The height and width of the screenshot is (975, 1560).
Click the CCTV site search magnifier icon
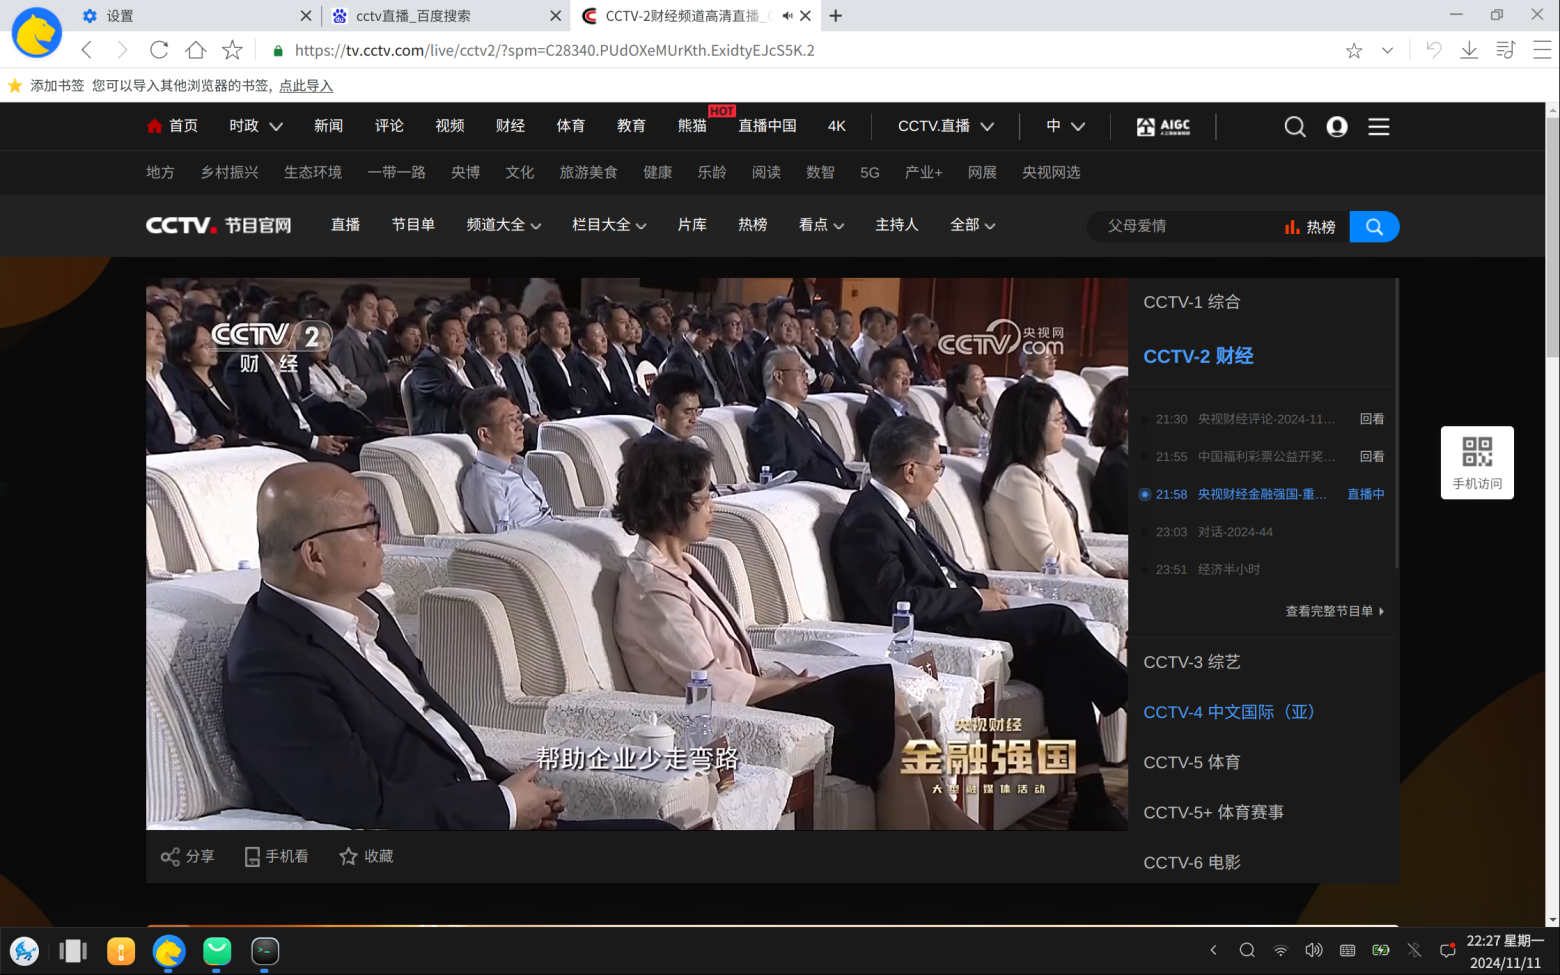pyautogui.click(x=1295, y=126)
